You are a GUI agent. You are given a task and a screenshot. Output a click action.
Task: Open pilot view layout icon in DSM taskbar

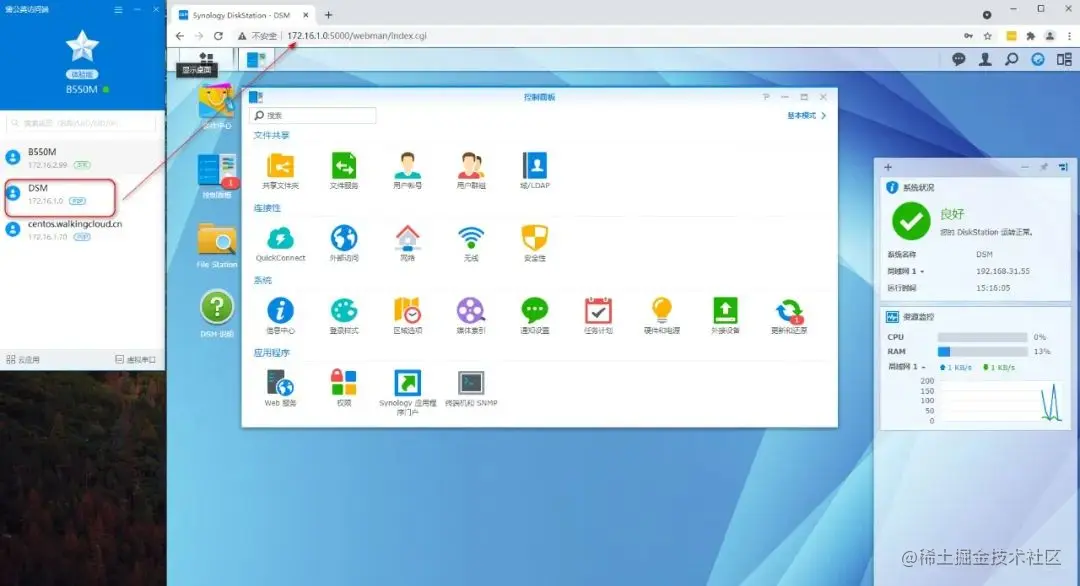coord(1064,59)
